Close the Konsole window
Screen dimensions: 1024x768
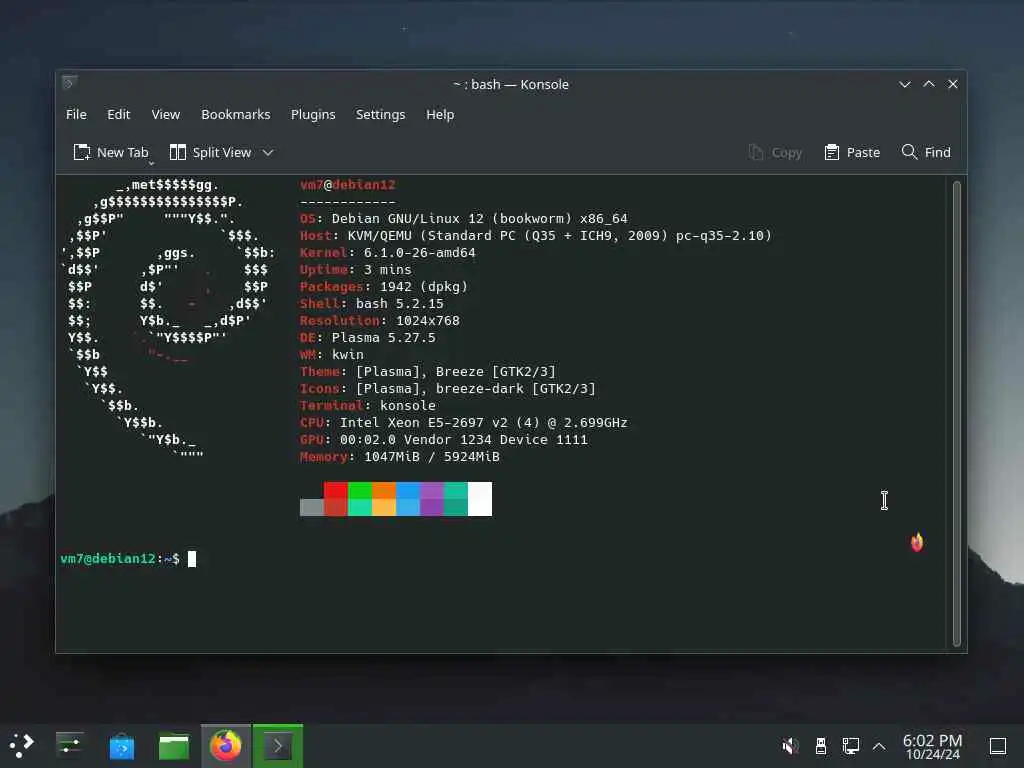click(953, 84)
